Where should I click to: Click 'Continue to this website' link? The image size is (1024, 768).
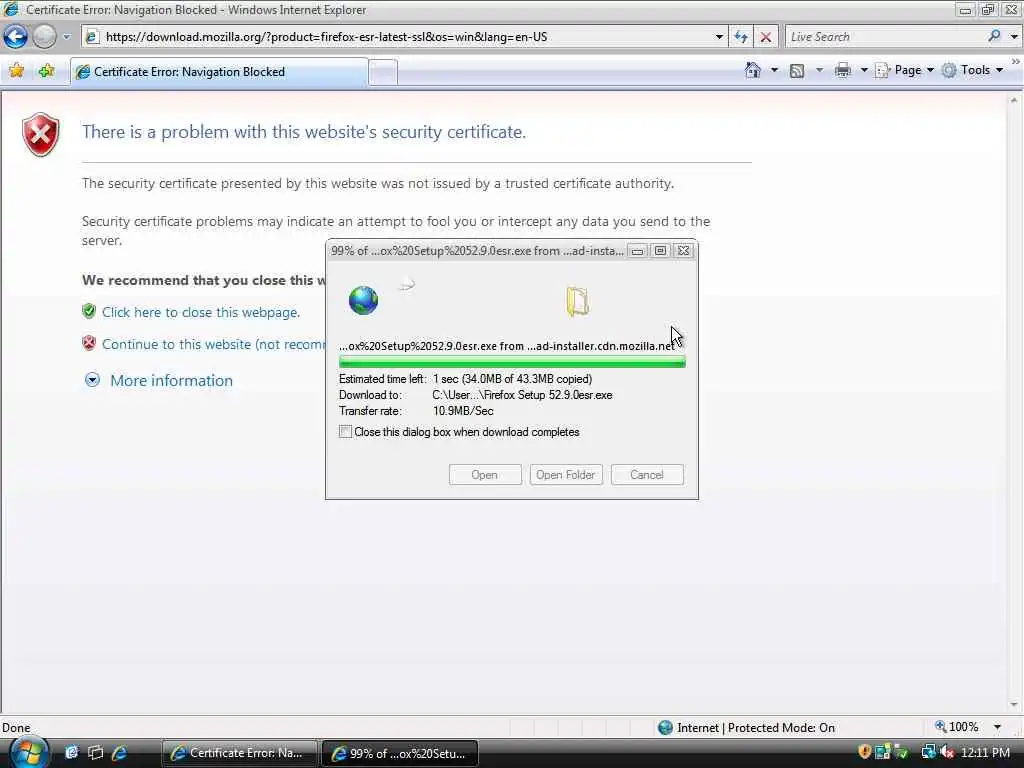click(x=213, y=344)
